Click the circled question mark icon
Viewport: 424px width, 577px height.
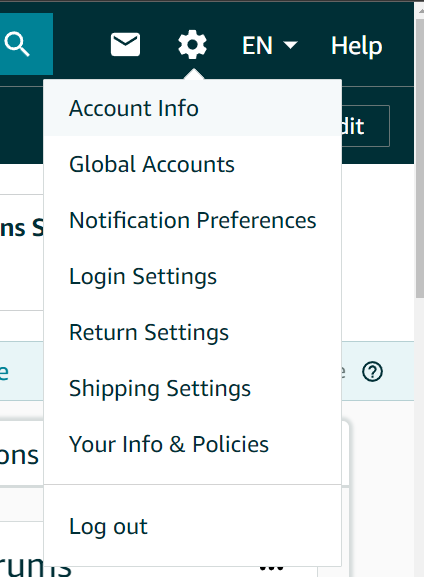[372, 372]
